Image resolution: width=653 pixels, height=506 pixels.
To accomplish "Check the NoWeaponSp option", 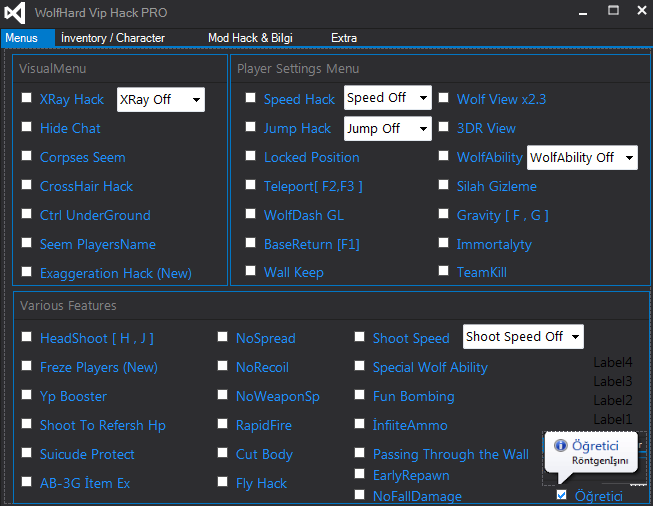I will point(222,395).
